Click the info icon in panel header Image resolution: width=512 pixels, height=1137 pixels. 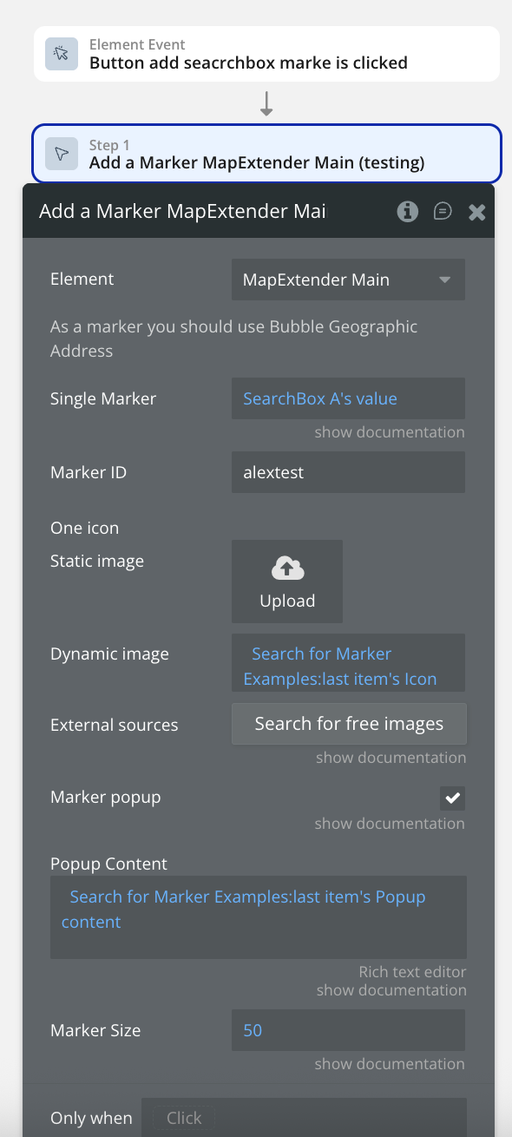tap(408, 212)
